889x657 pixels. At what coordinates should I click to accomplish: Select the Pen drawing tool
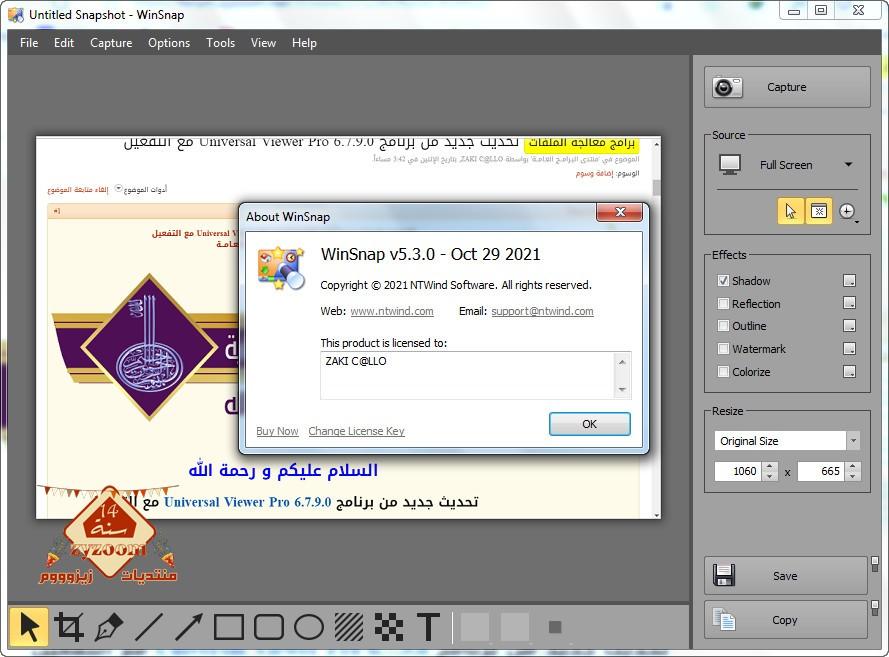click(x=109, y=627)
